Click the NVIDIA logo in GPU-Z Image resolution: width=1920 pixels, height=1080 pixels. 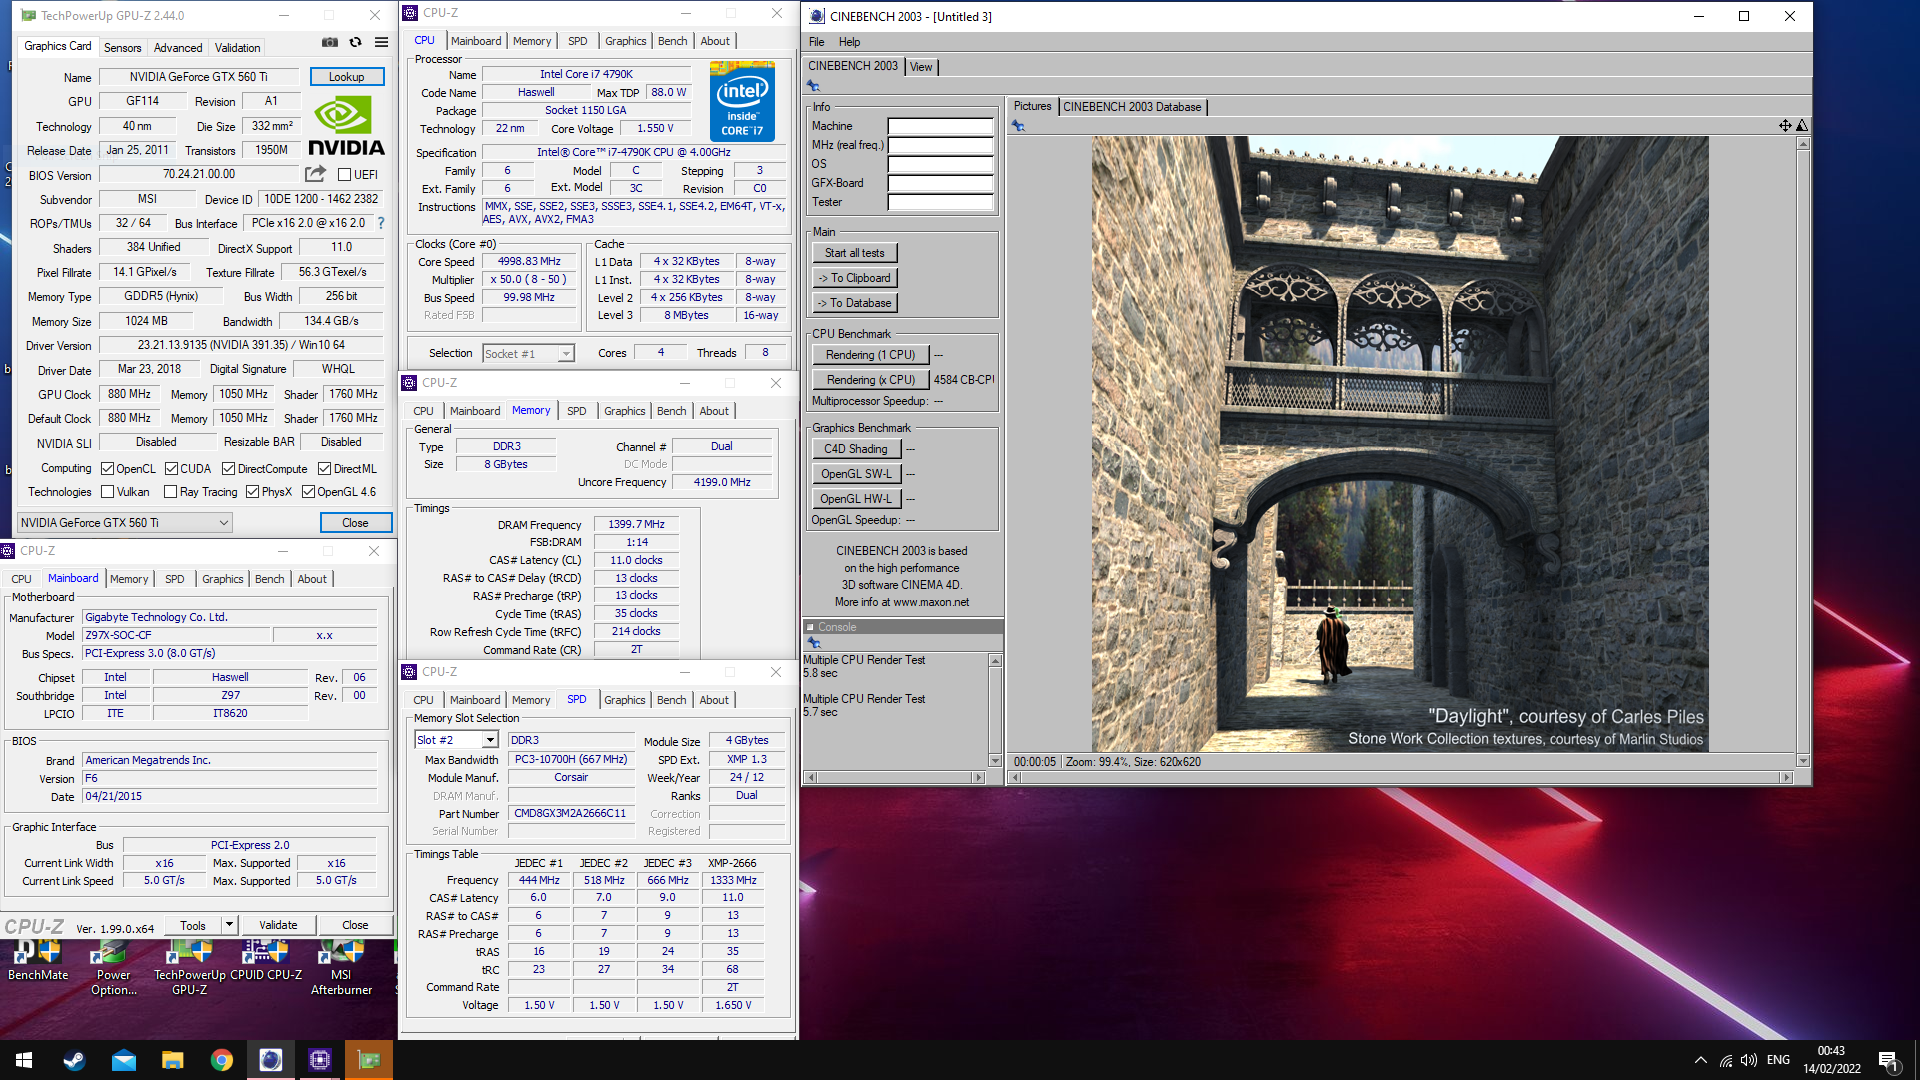346,126
